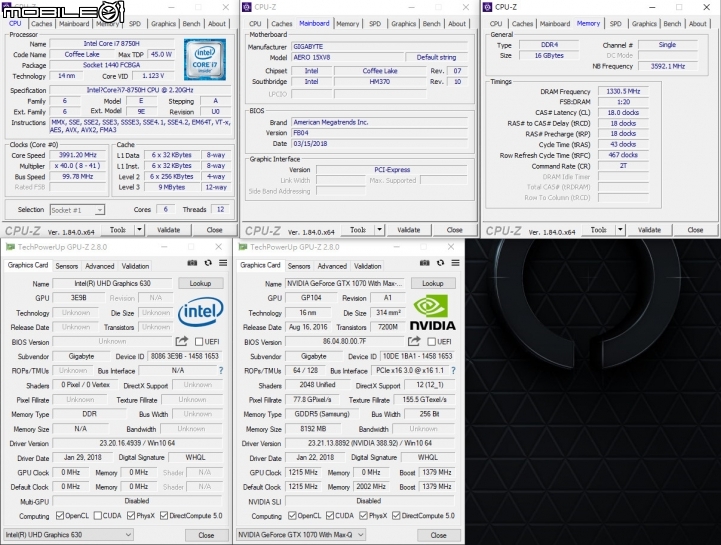
Task: Click the refresh icon in NVIDIA GPU-Z
Action: pyautogui.click(x=441, y=263)
